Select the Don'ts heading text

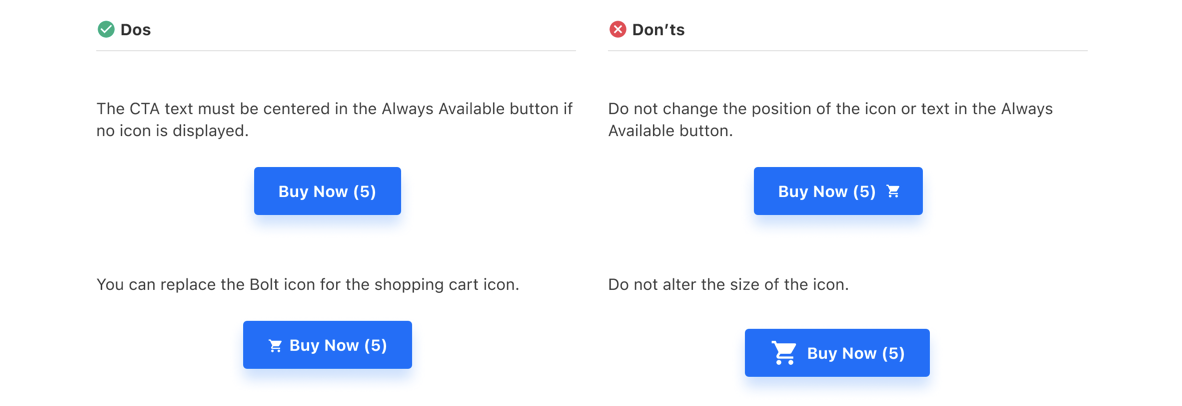pyautogui.click(x=658, y=30)
